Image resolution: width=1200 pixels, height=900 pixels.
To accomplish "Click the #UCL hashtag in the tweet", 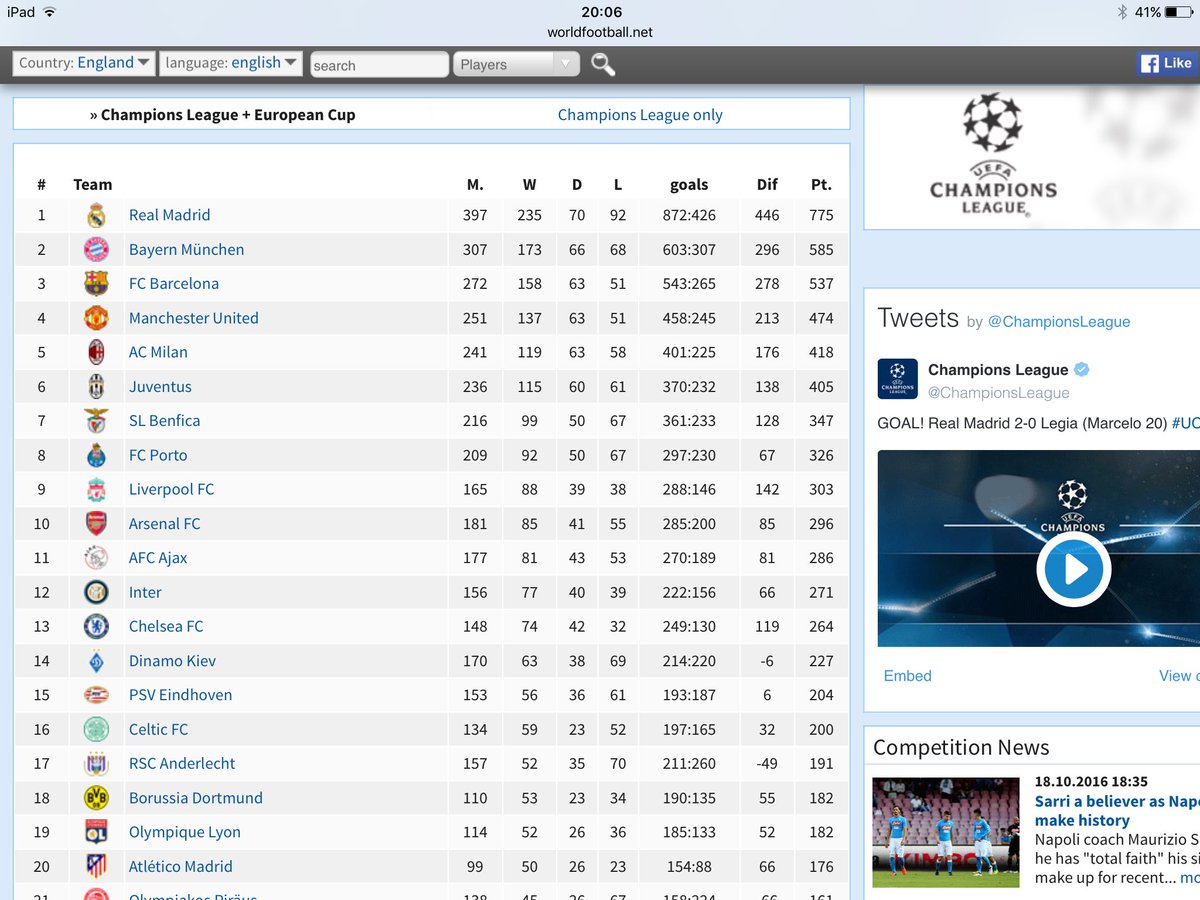I will click(1186, 423).
